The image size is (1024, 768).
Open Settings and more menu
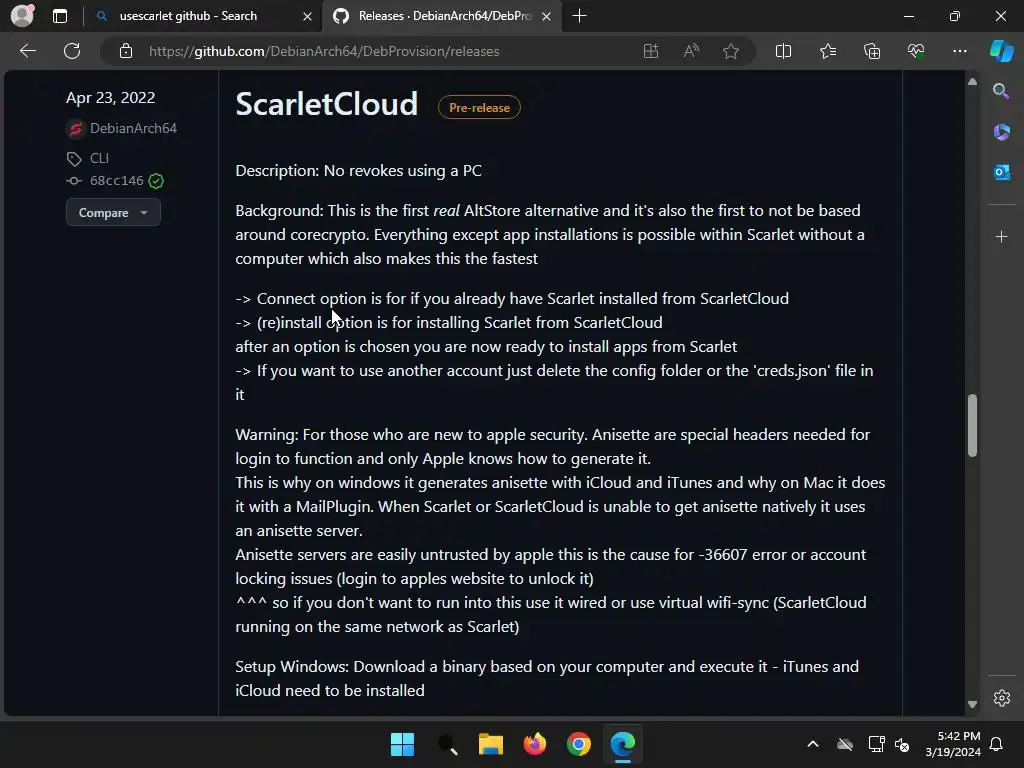pyautogui.click(x=959, y=51)
